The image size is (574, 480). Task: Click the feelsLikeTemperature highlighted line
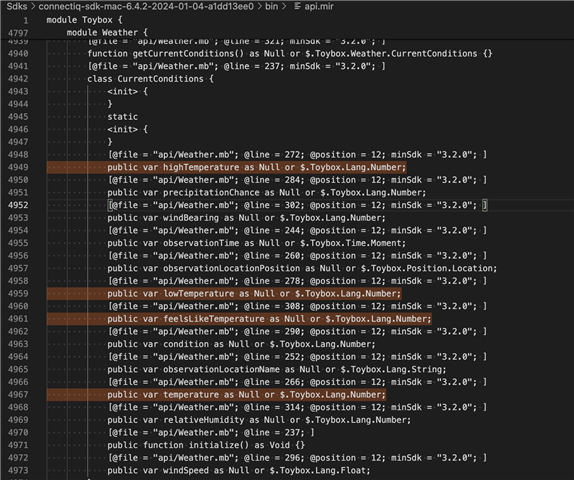269,319
